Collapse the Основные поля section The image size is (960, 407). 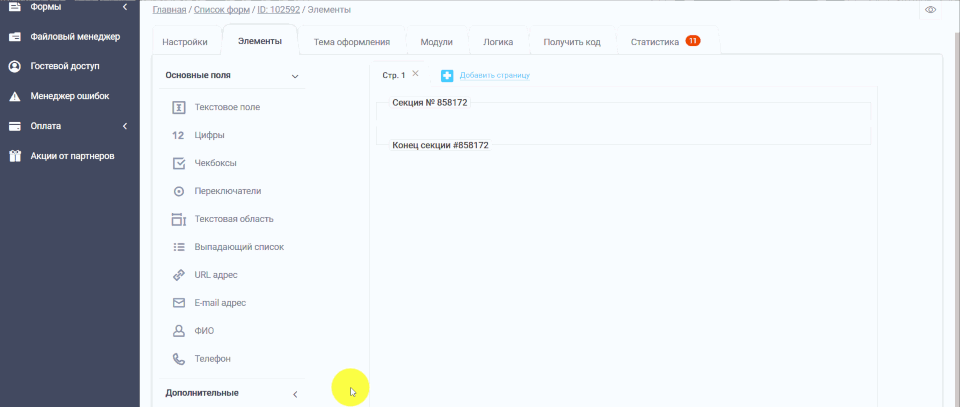point(295,76)
